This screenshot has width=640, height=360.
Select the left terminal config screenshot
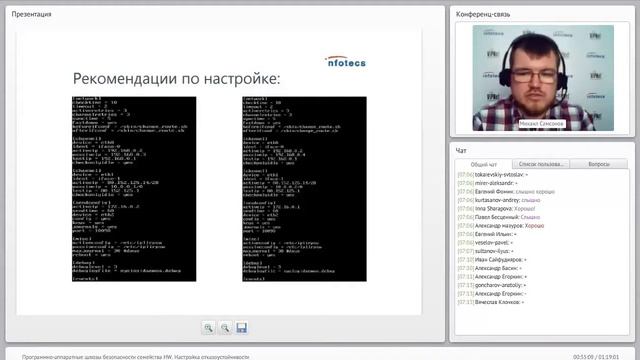pyautogui.click(x=134, y=189)
